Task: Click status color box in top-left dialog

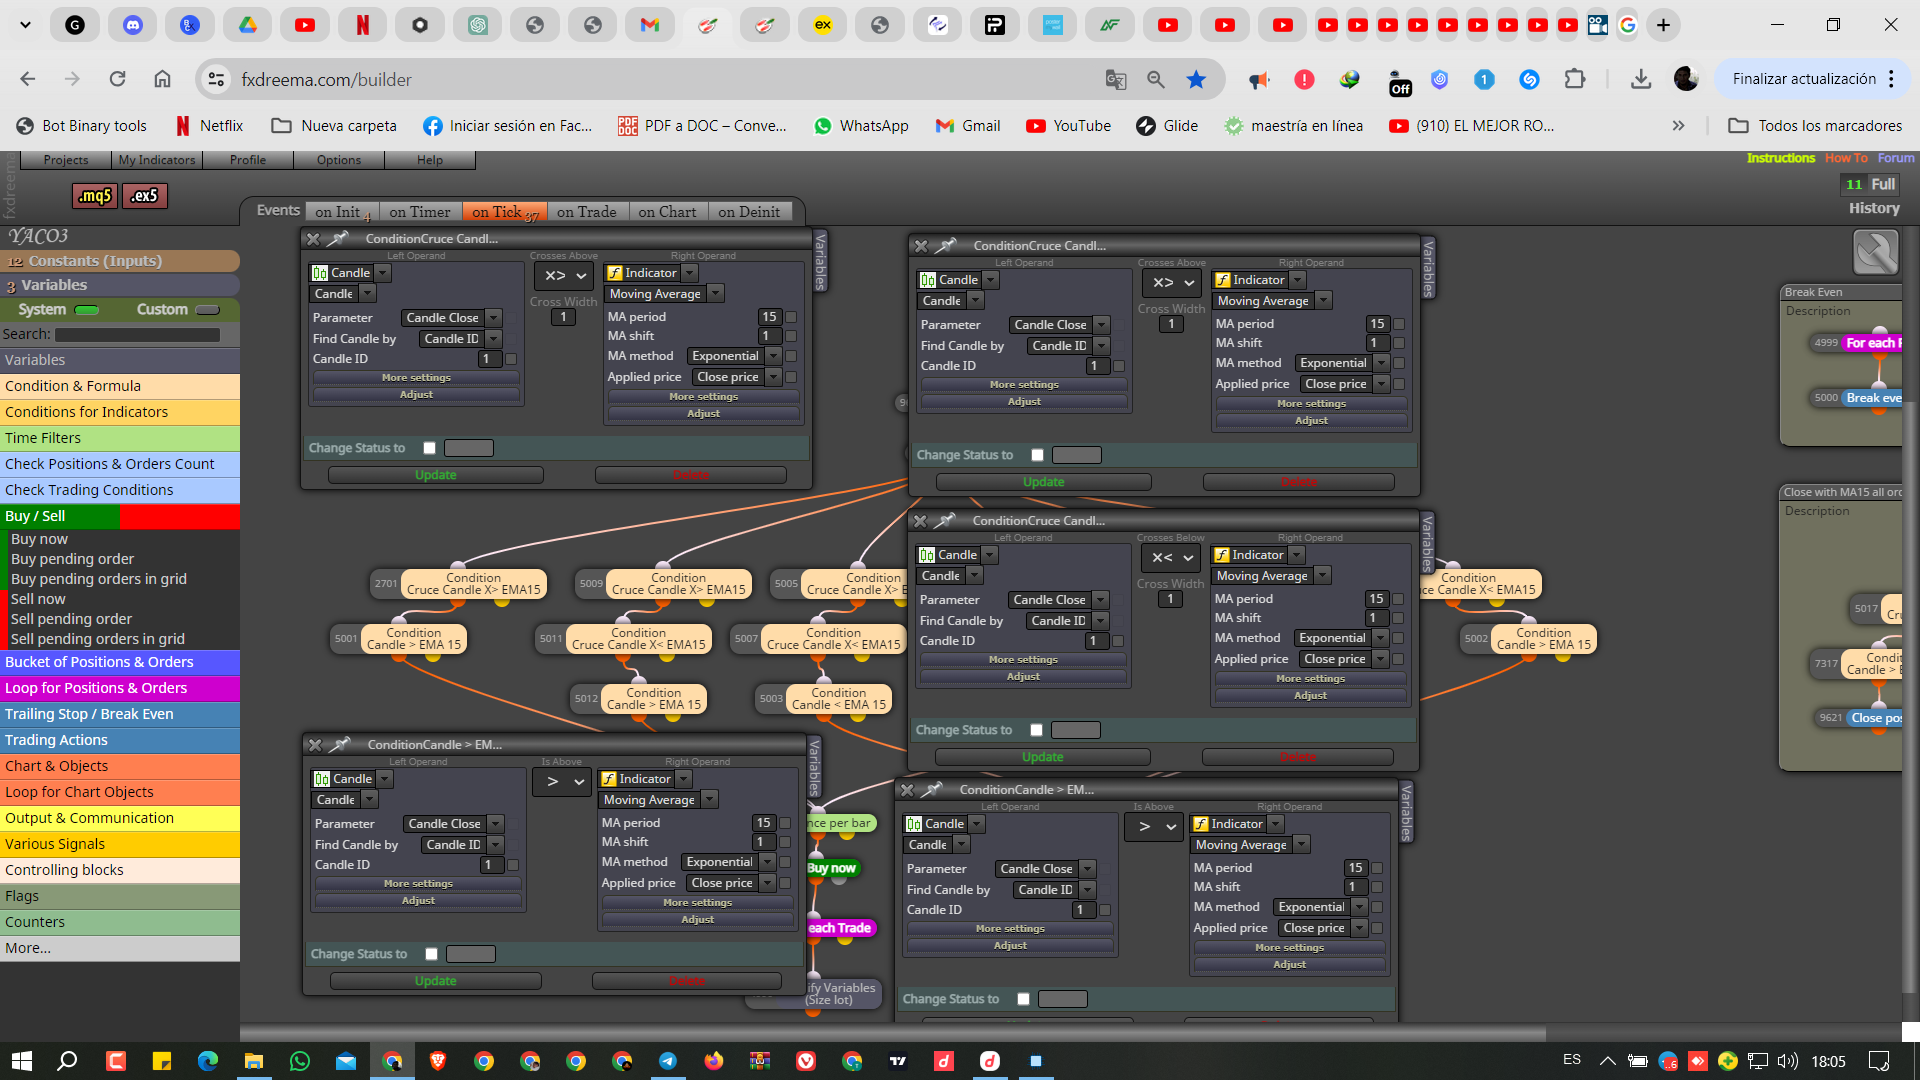Action: pyautogui.click(x=468, y=448)
